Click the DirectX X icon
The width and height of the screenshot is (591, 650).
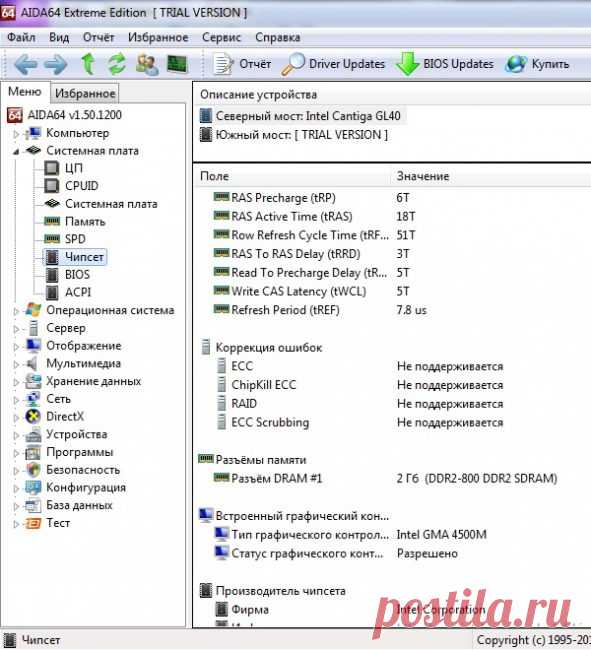point(33,417)
